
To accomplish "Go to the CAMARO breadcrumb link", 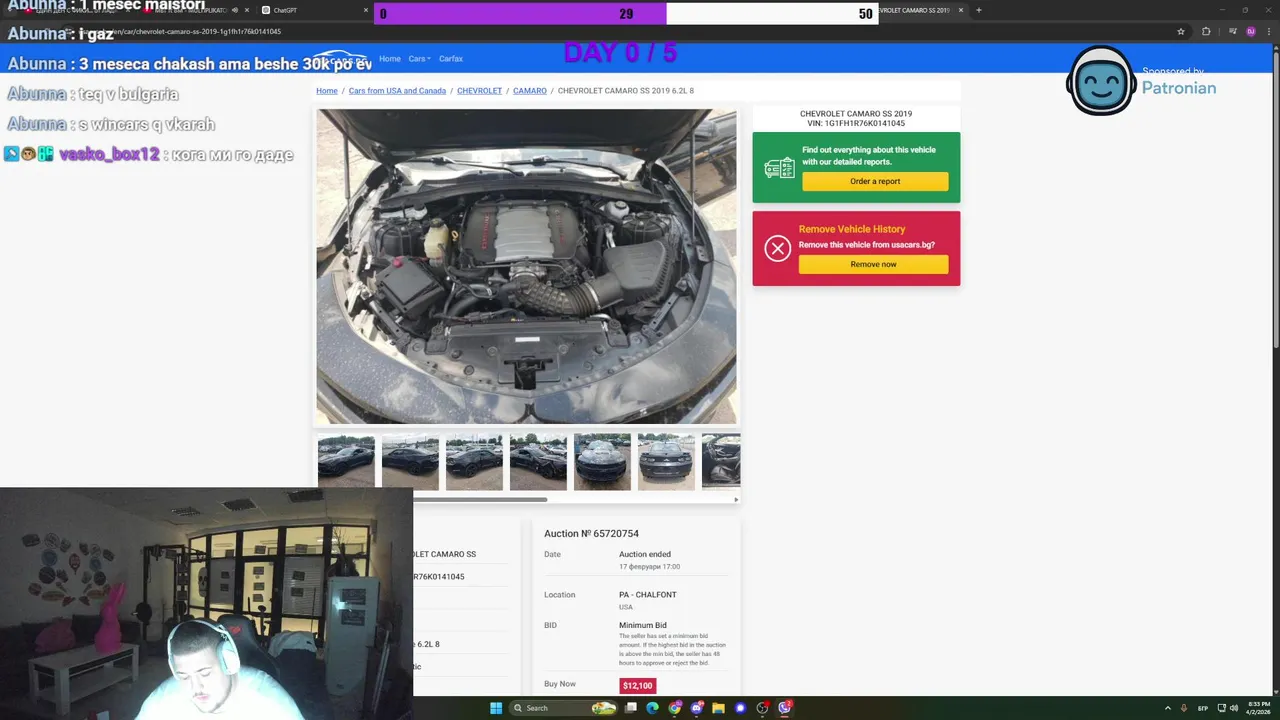I will [530, 91].
